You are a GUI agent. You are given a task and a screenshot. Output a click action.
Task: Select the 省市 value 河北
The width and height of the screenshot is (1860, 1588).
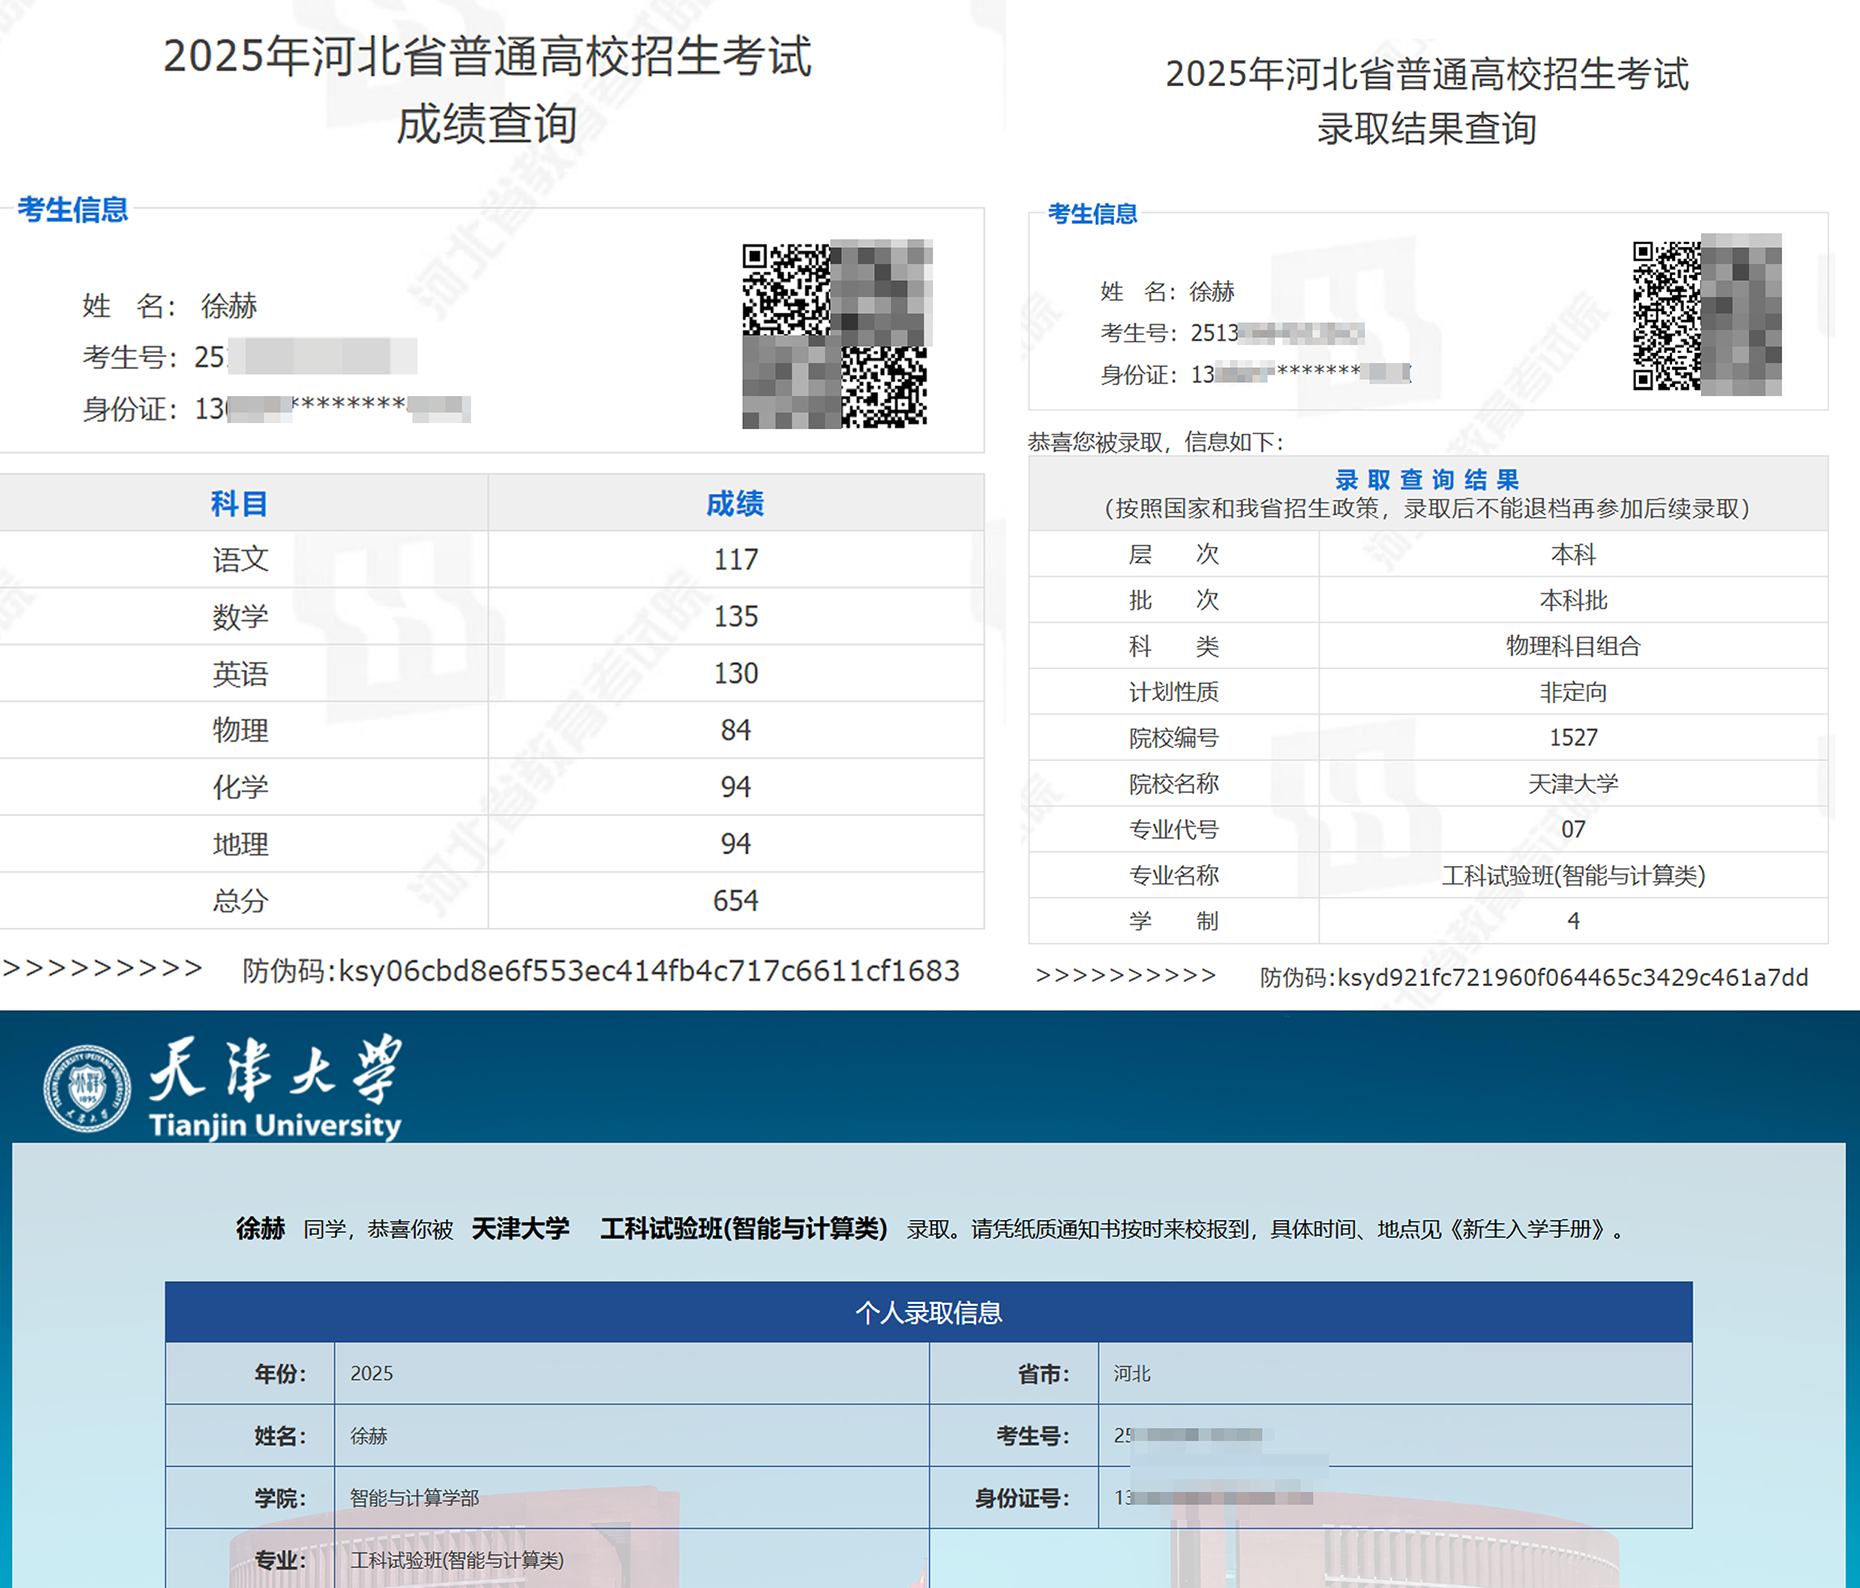coord(1132,1373)
